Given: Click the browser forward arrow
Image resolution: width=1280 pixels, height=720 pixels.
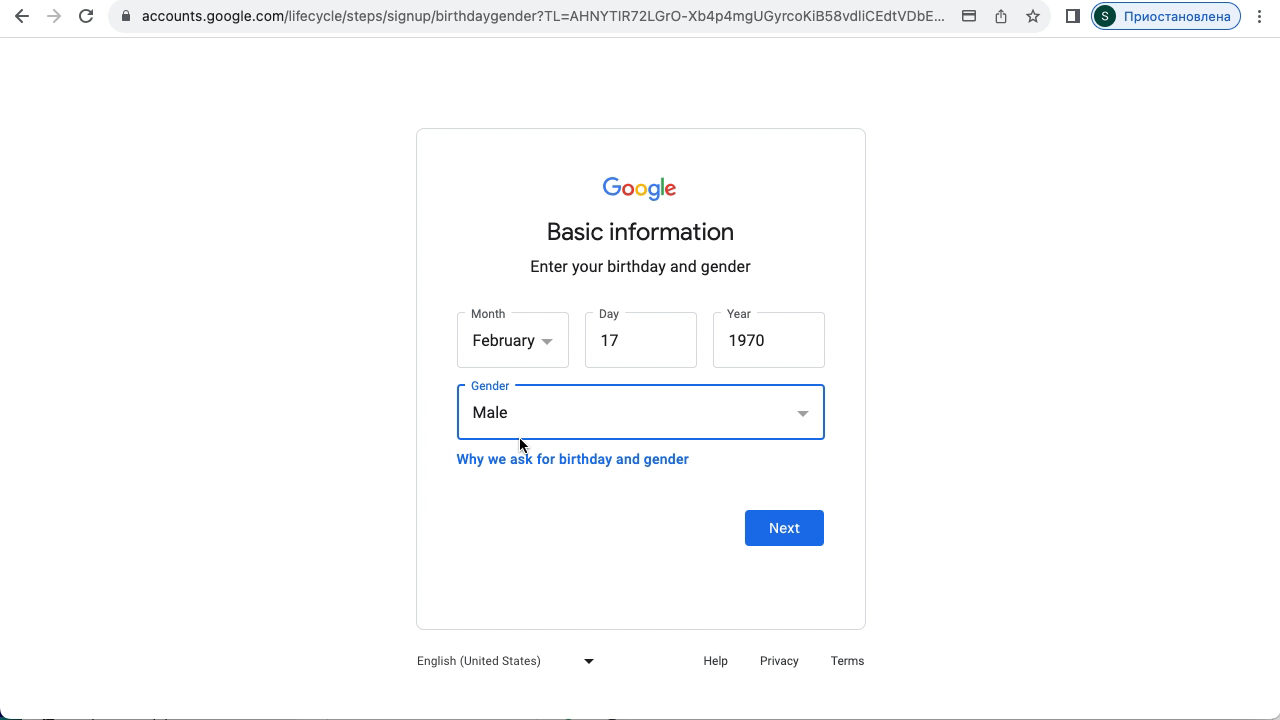Looking at the screenshot, I should pyautogui.click(x=54, y=16).
